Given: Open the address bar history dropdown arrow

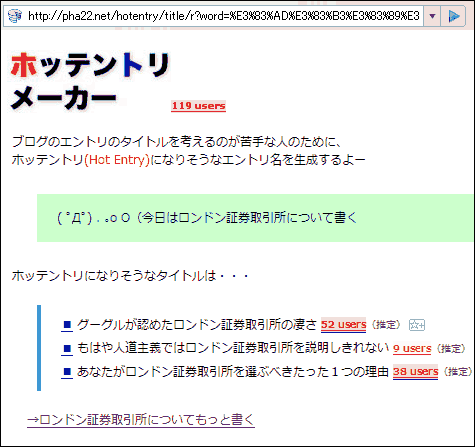Looking at the screenshot, I should 432,16.
